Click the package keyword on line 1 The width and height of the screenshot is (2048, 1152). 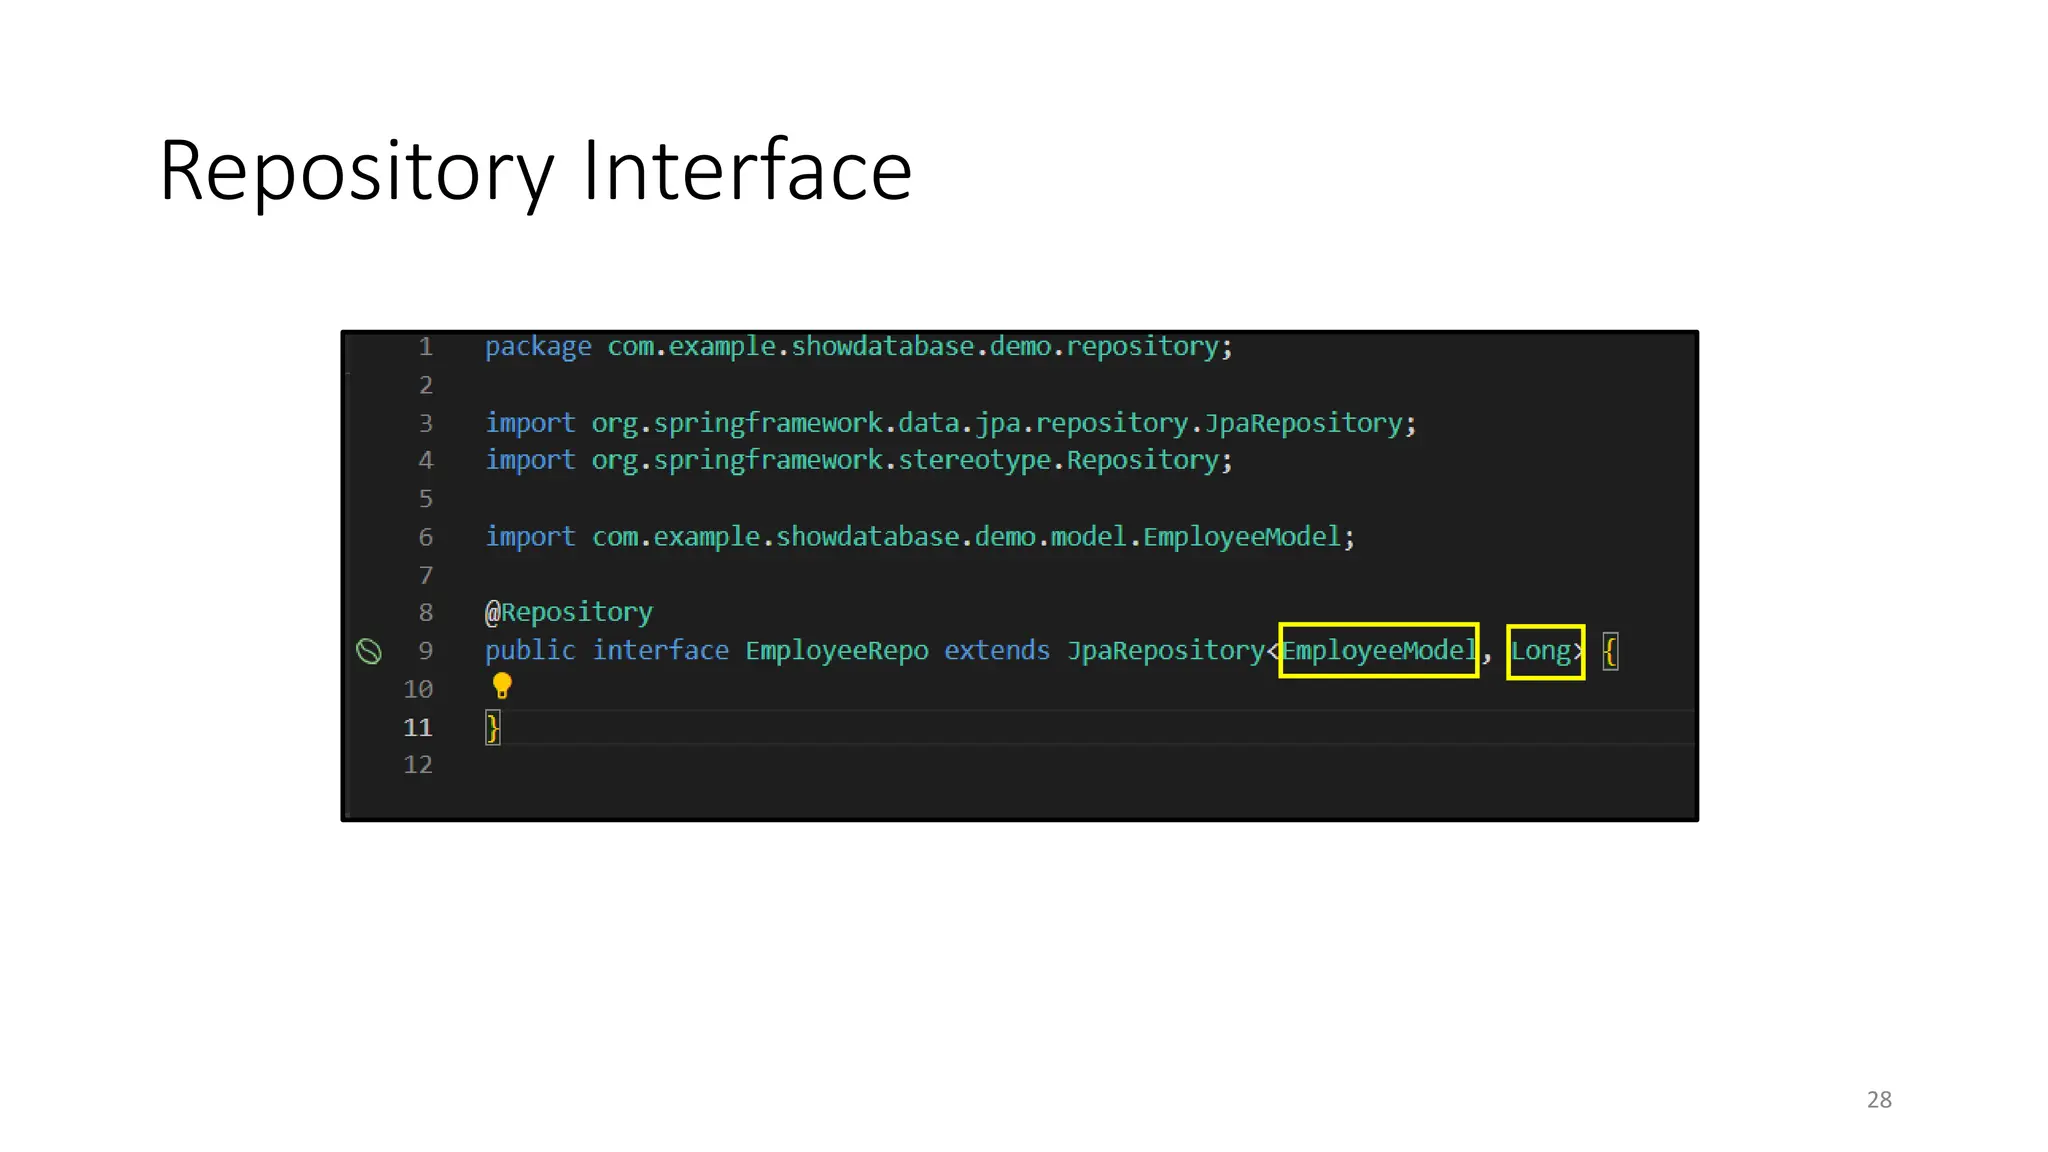[538, 347]
